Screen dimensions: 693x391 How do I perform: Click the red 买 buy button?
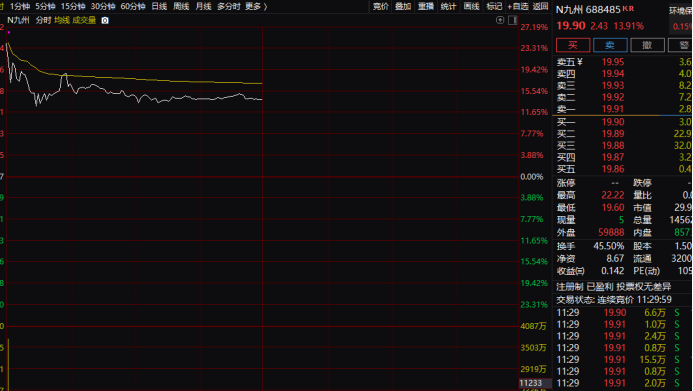(x=573, y=45)
